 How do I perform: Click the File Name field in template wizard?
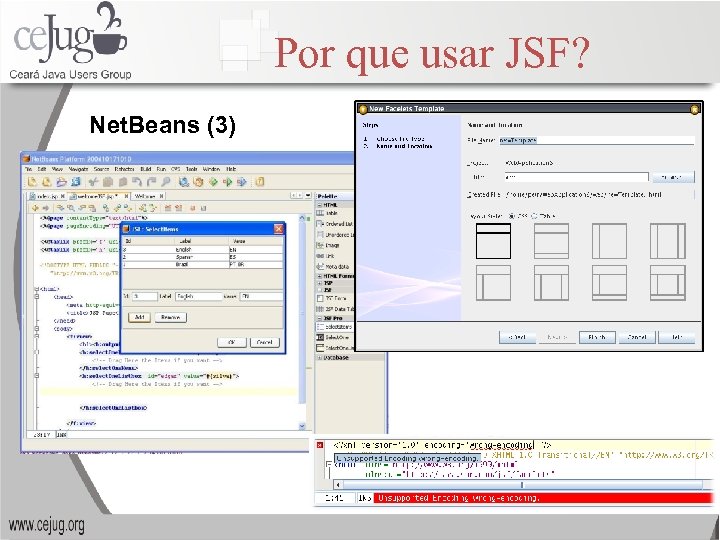(x=596, y=140)
